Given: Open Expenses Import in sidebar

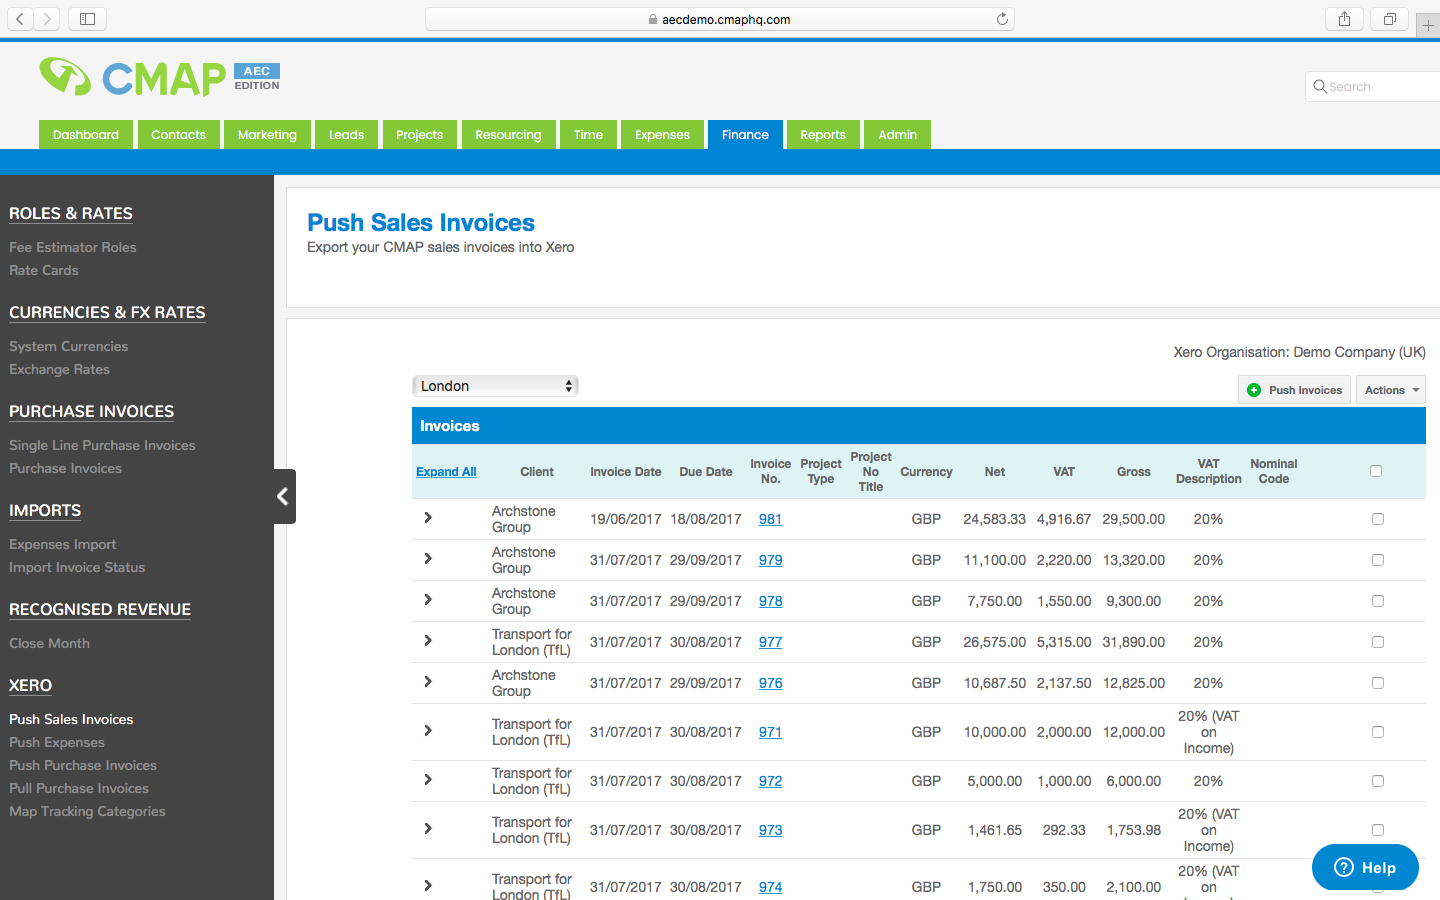Looking at the screenshot, I should (63, 544).
